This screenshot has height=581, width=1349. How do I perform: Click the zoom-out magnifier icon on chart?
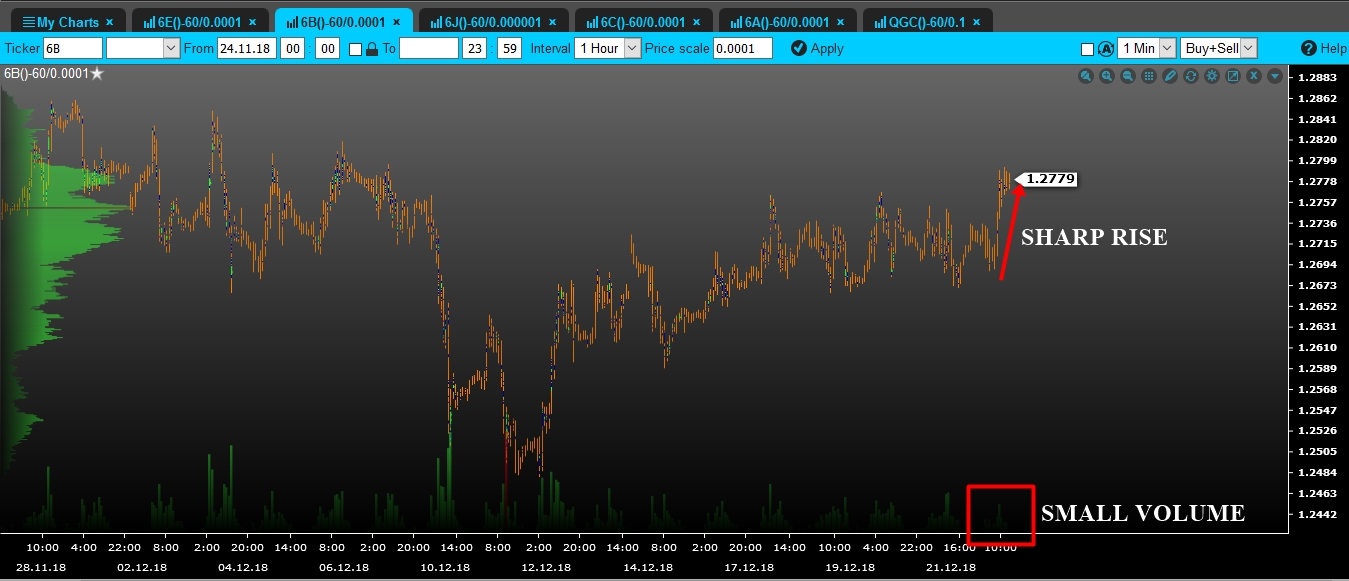[x=1128, y=76]
